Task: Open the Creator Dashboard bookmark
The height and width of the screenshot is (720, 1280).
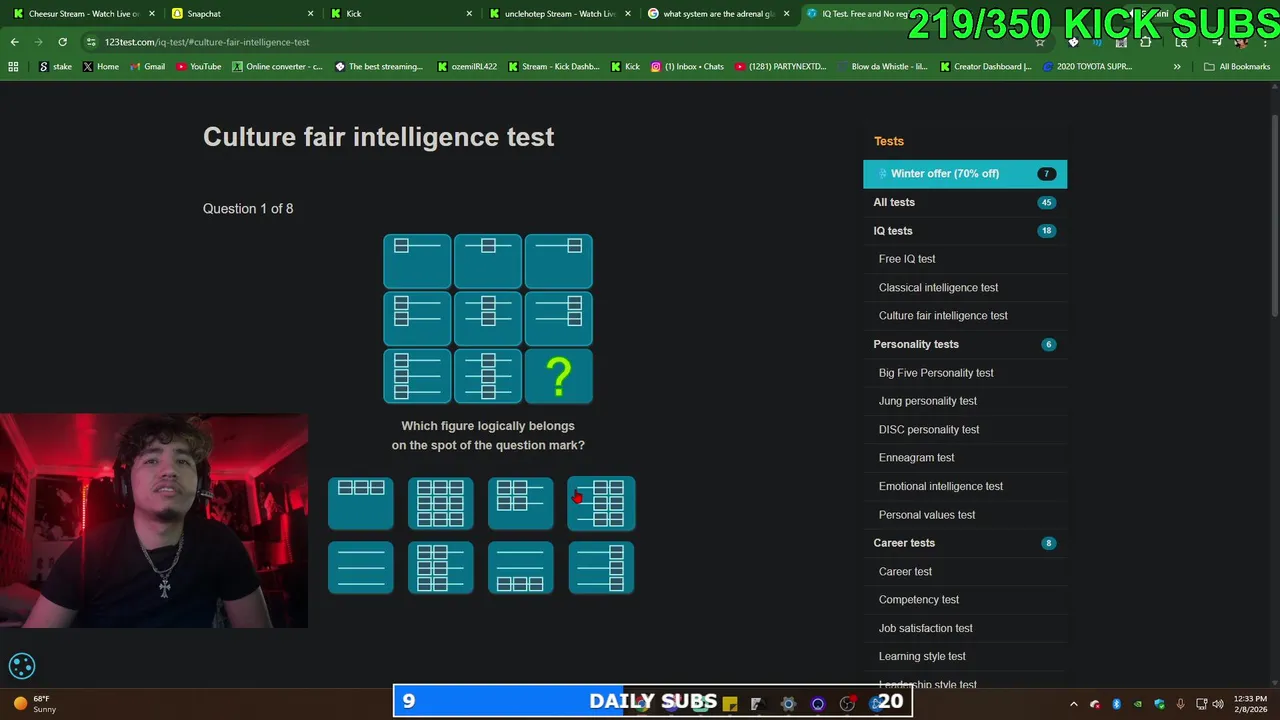Action: [985, 67]
